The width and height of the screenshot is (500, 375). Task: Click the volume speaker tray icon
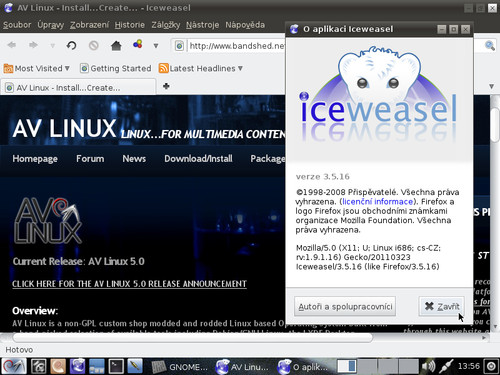tap(429, 367)
